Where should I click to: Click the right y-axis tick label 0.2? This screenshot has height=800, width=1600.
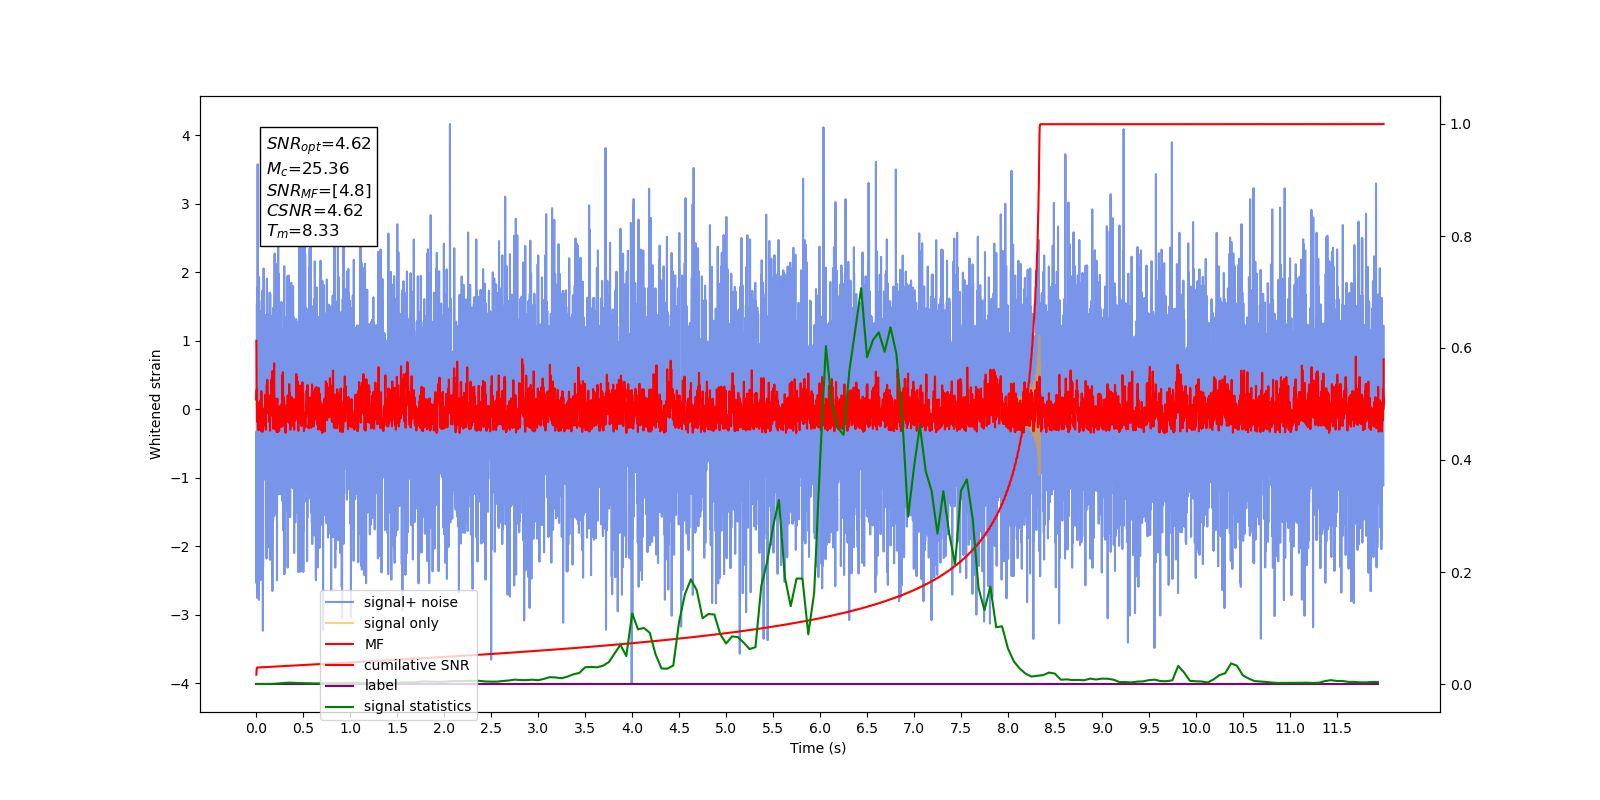click(x=1461, y=573)
